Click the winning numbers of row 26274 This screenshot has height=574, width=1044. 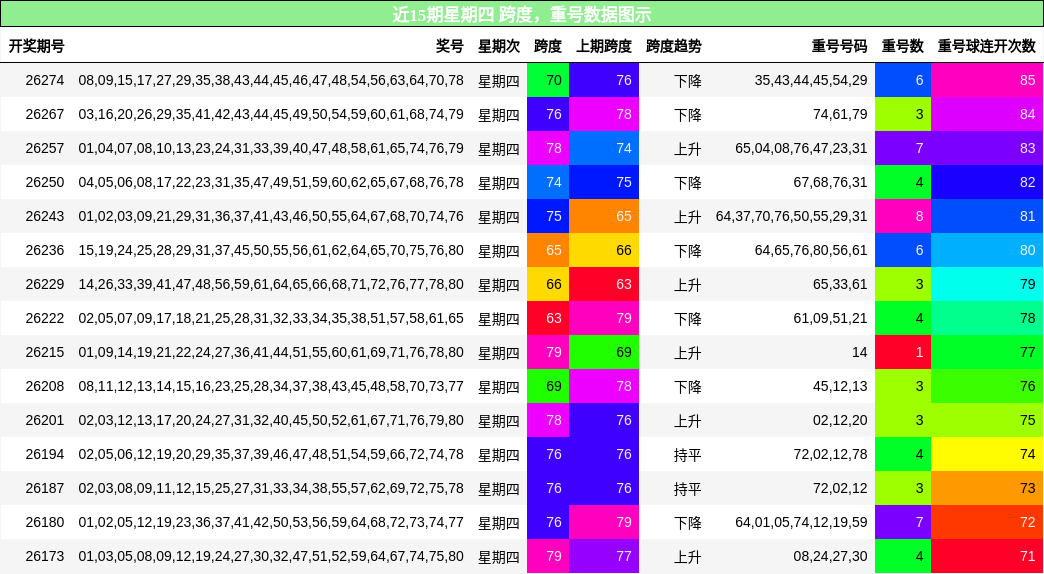point(271,81)
